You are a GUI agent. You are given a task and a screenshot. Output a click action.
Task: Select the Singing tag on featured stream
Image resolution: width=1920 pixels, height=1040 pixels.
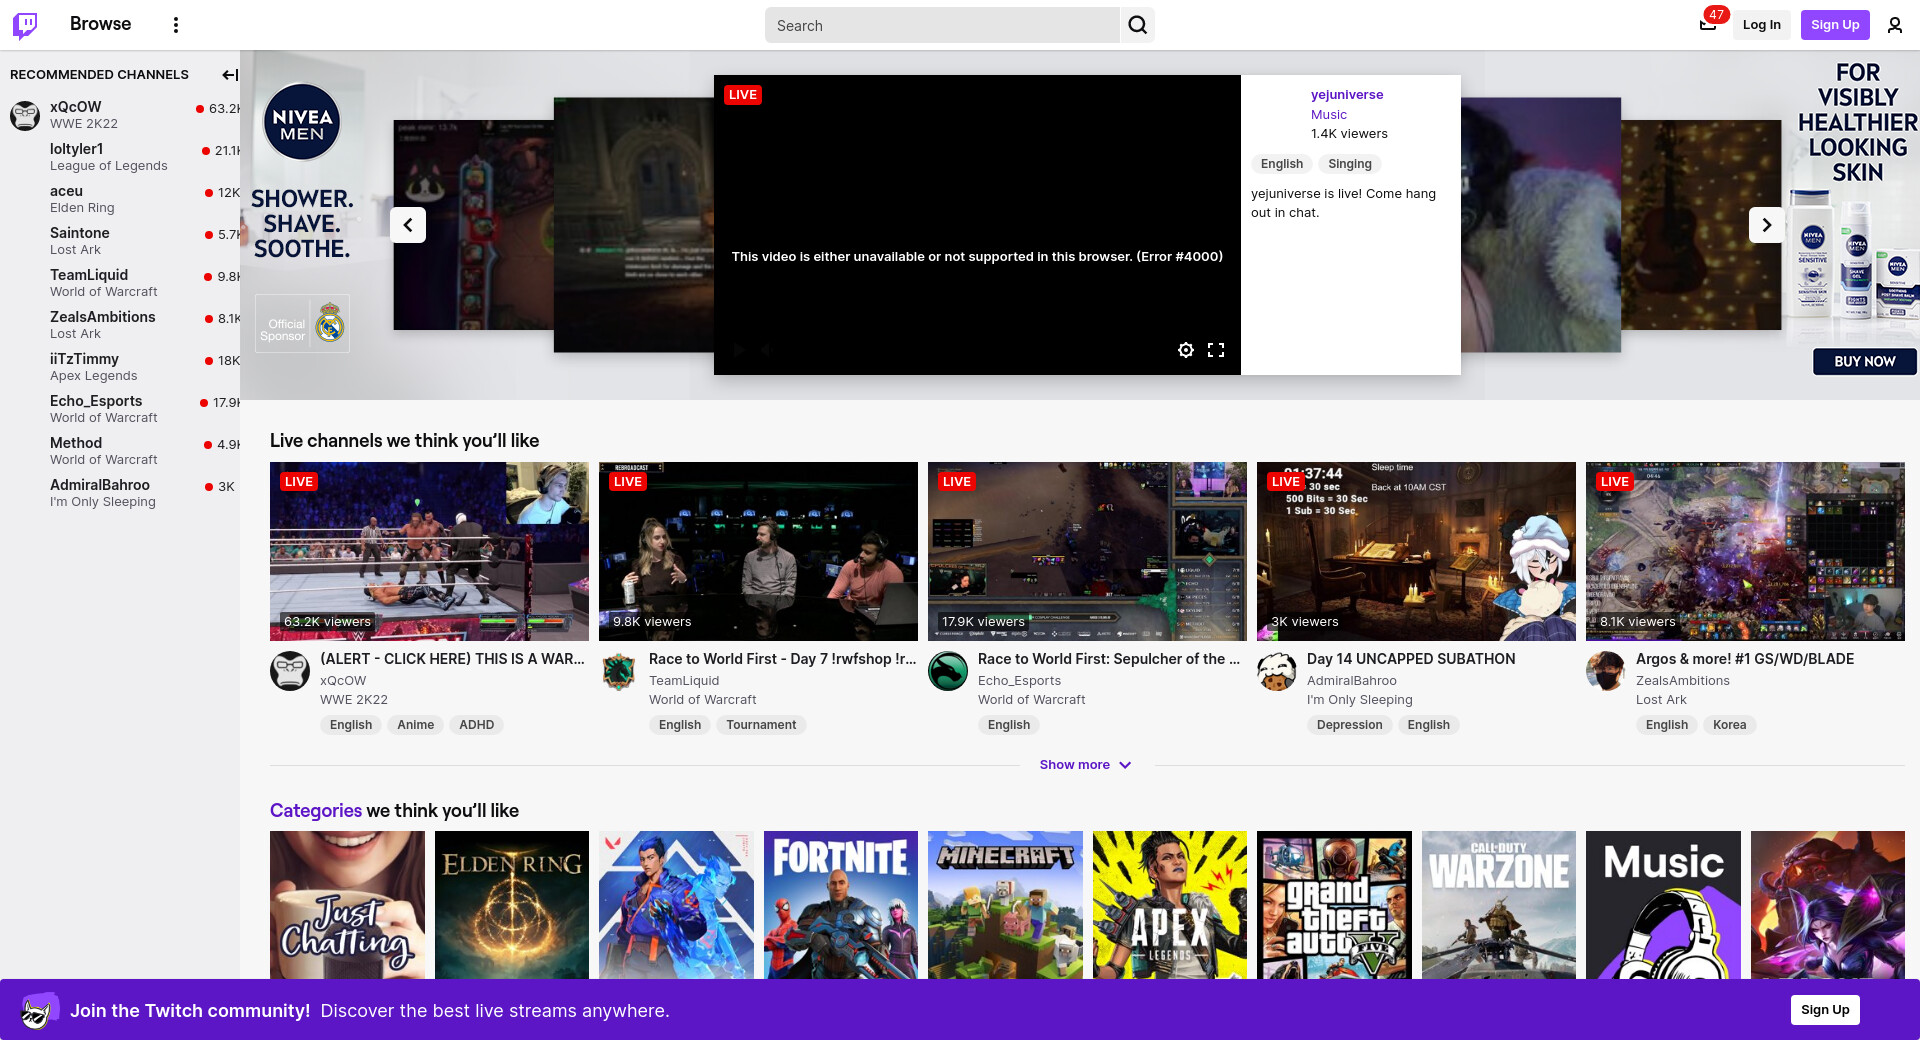pyautogui.click(x=1349, y=164)
